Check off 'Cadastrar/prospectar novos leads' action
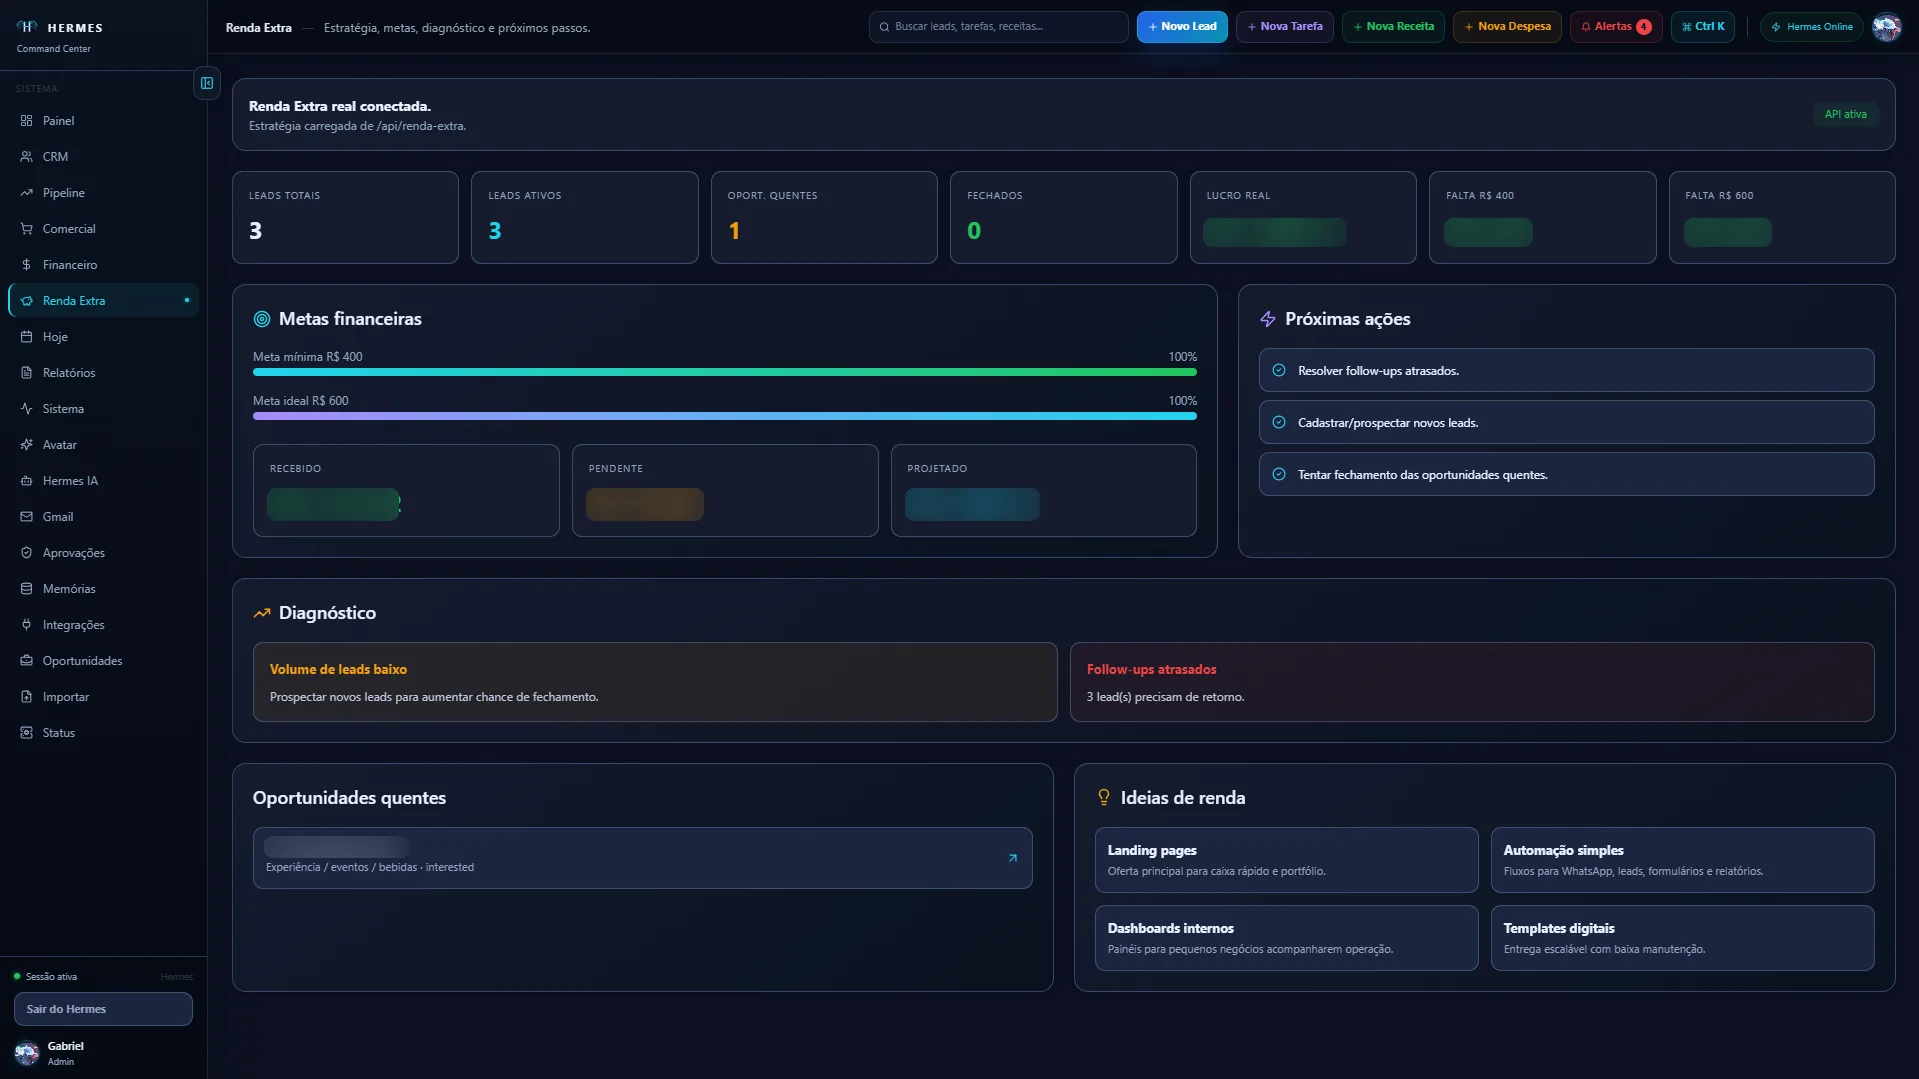Screen dimensions: 1919x1079 (x=1278, y=423)
